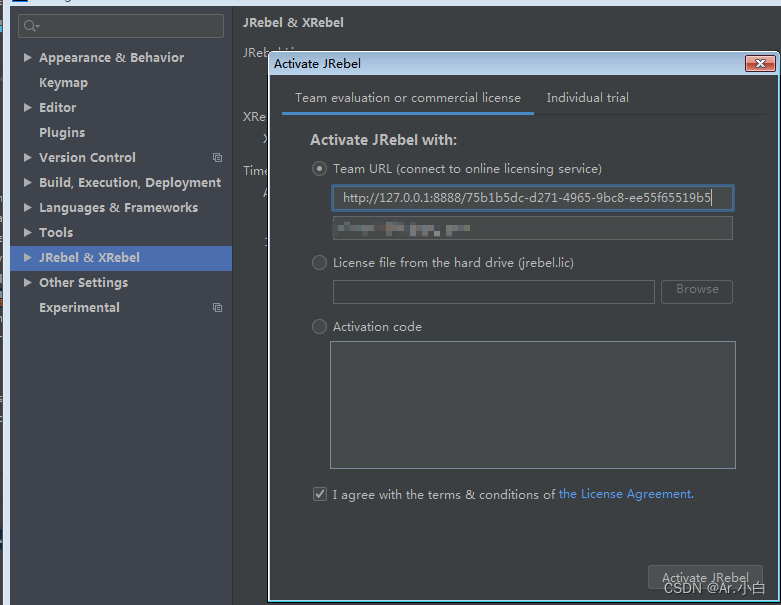Select JRebel & XRebel in settings tree
This screenshot has height=605, width=781.
pyautogui.click(x=121, y=258)
